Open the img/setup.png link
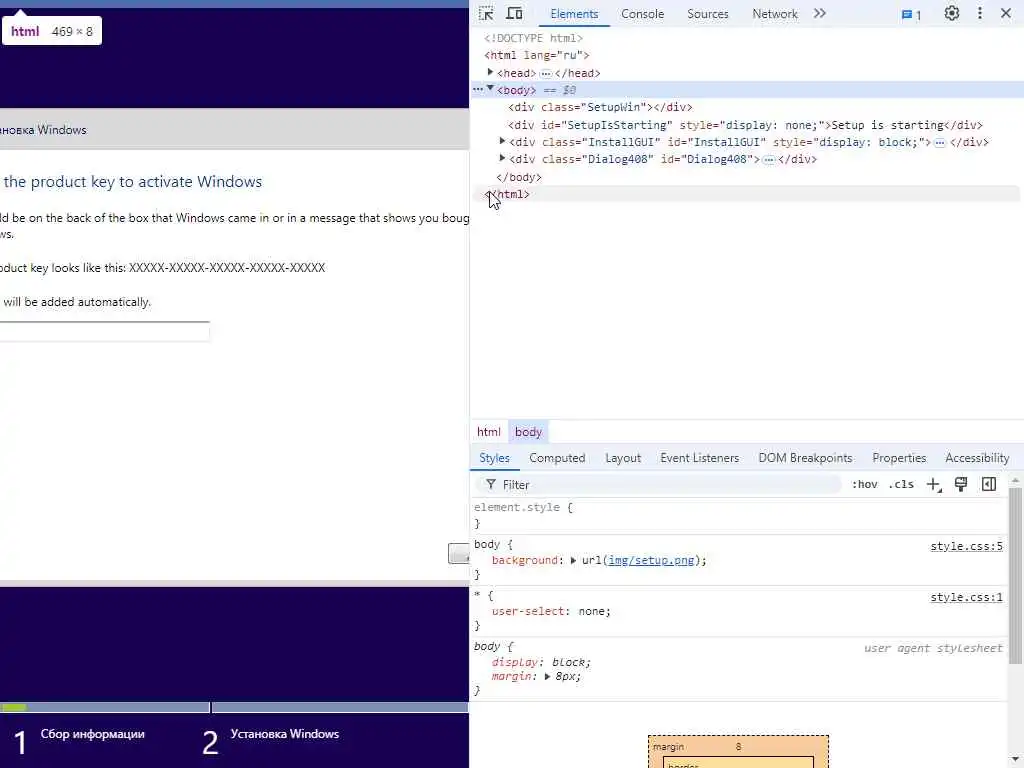 pos(651,560)
